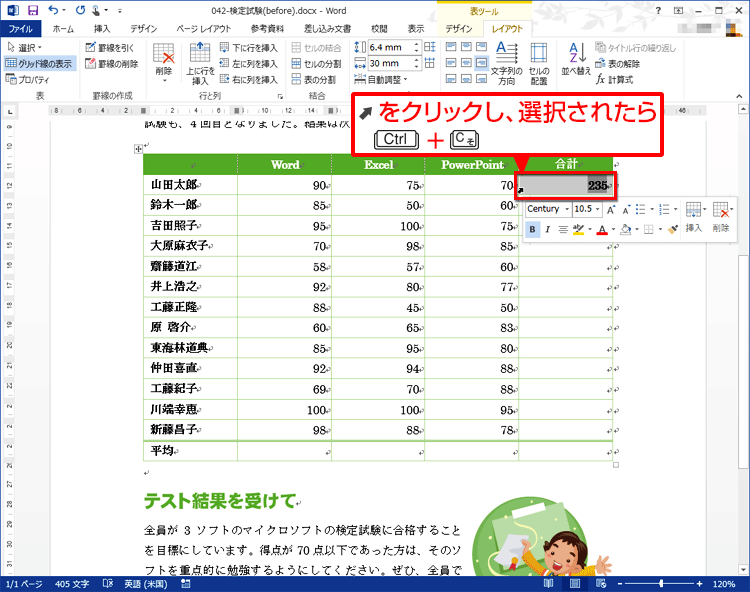Screen dimensions: 750x592
Task: Switch to read mode view in status bar
Action: (x=549, y=583)
